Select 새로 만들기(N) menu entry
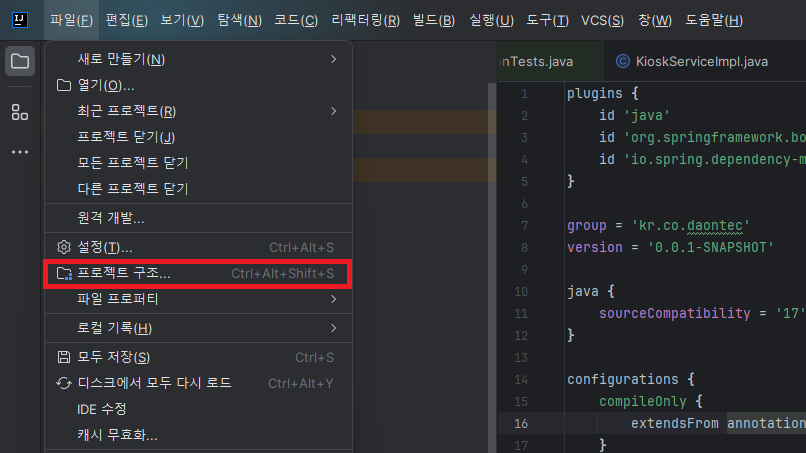806x453 pixels. point(198,59)
